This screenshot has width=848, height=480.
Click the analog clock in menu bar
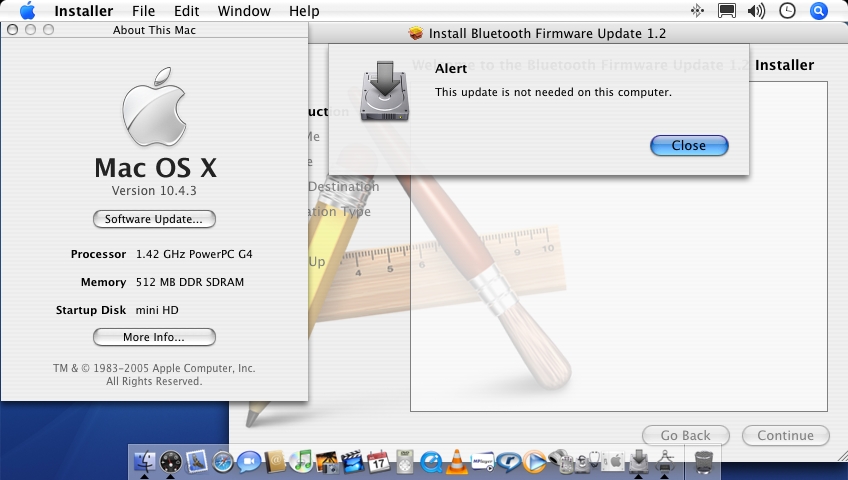point(787,11)
